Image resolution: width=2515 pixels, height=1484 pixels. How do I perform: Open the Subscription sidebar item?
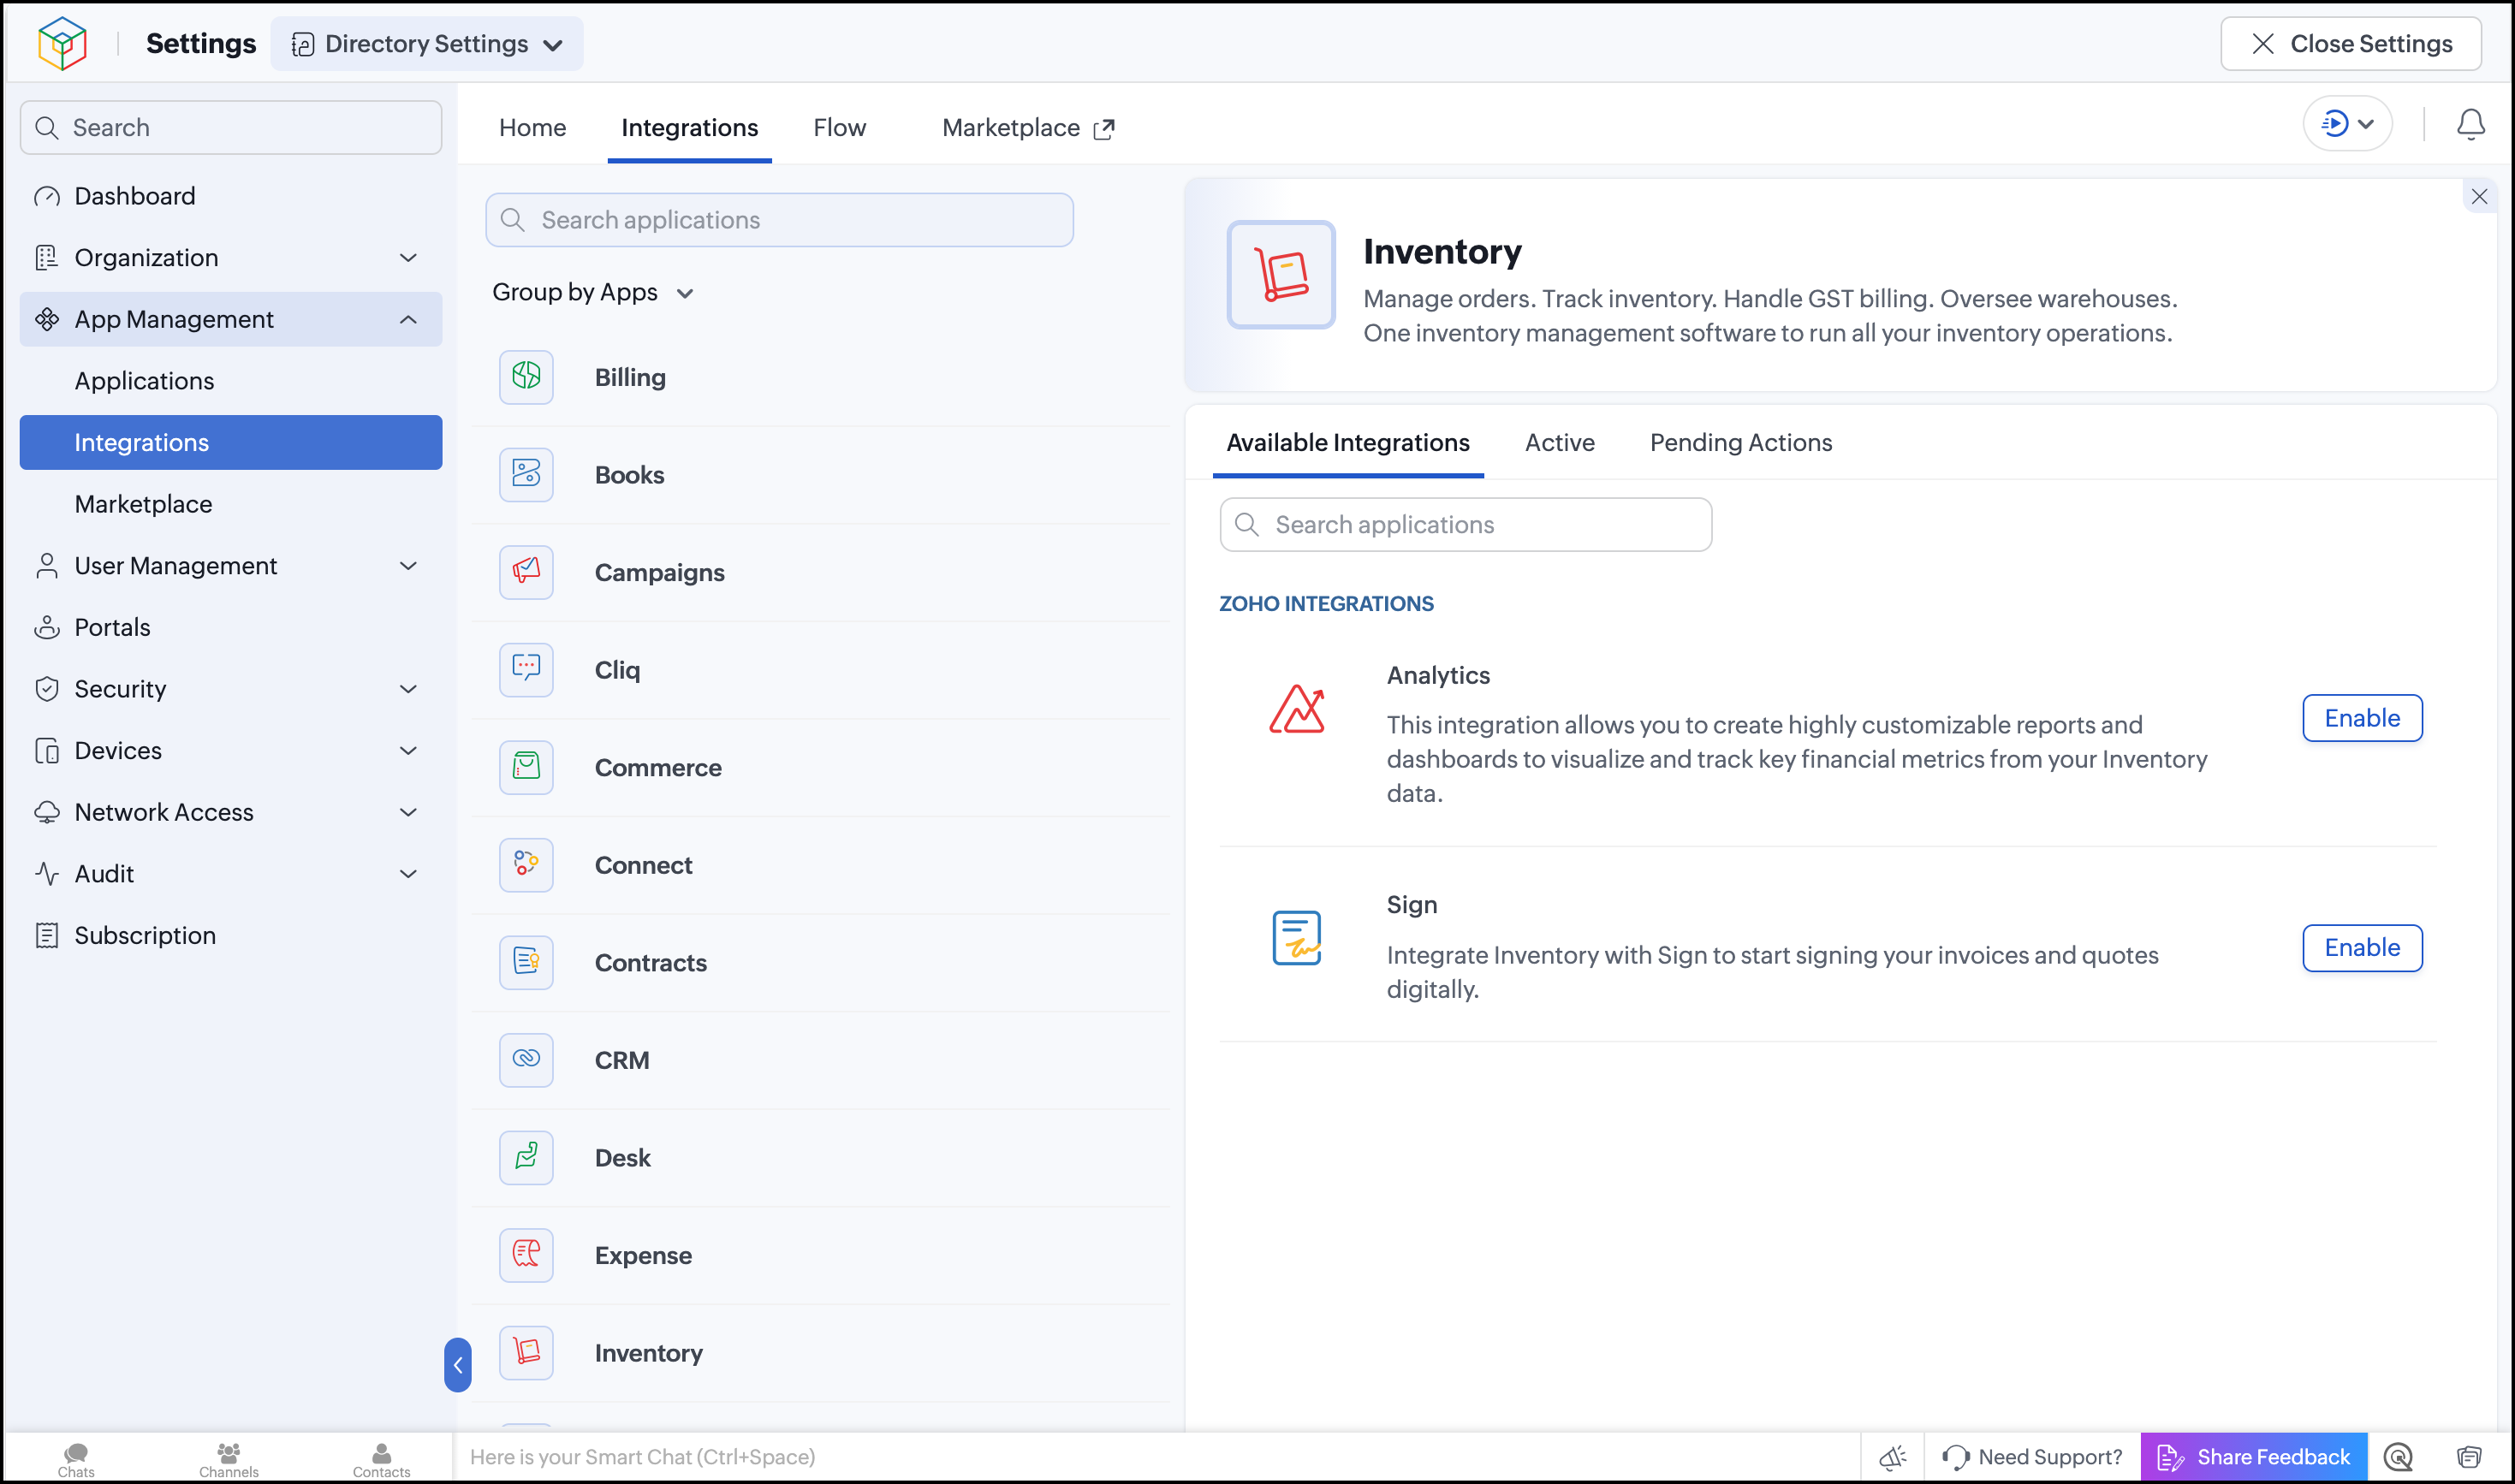[231, 935]
